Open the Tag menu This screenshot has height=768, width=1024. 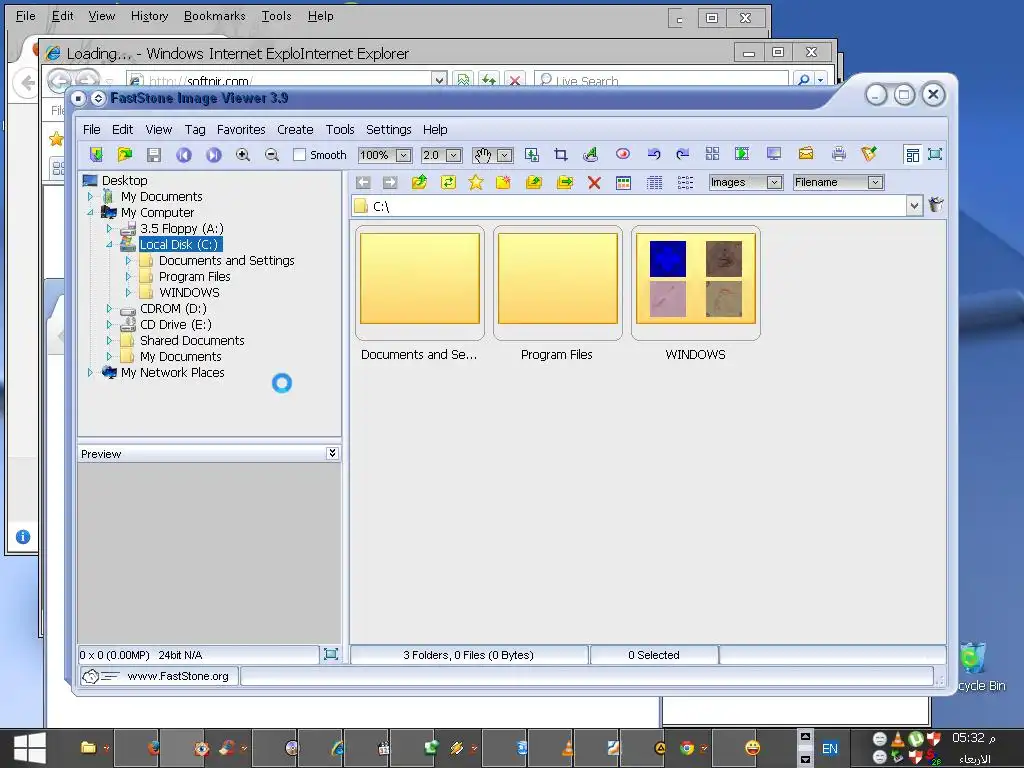tap(195, 129)
